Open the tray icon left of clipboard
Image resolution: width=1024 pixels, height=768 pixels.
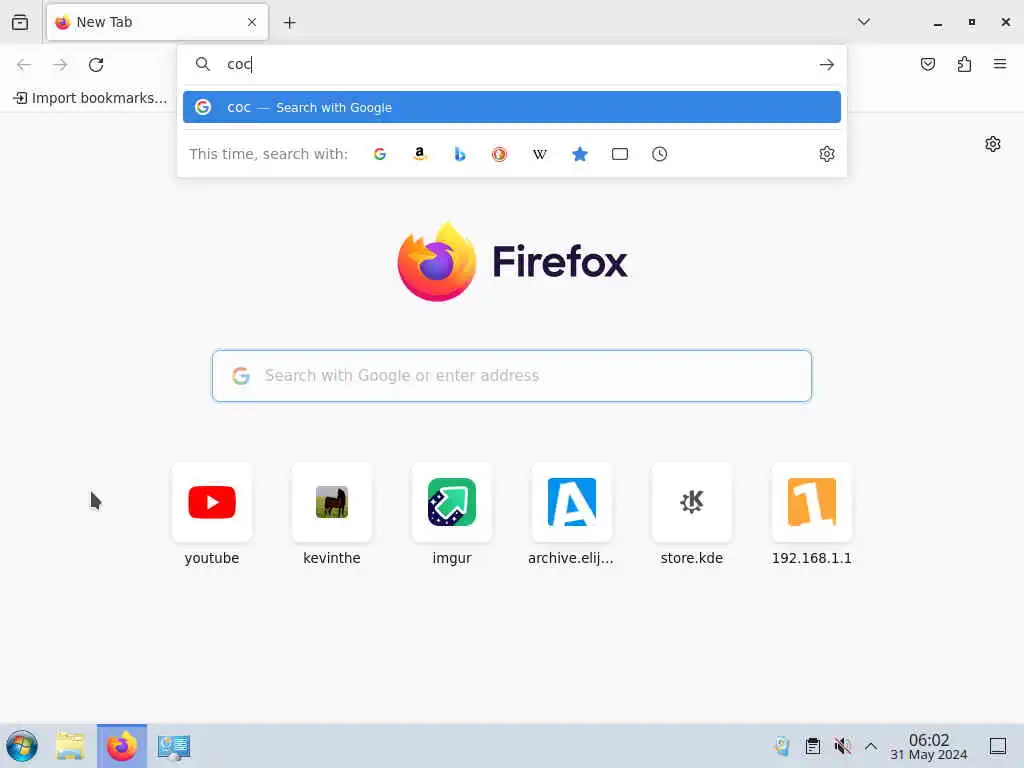pos(782,746)
